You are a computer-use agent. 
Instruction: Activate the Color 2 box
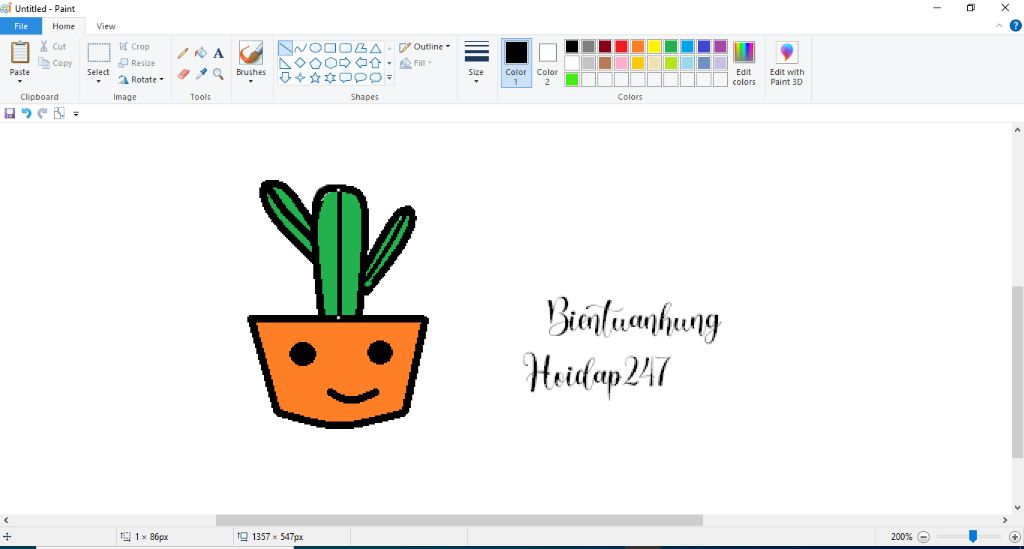[547, 63]
